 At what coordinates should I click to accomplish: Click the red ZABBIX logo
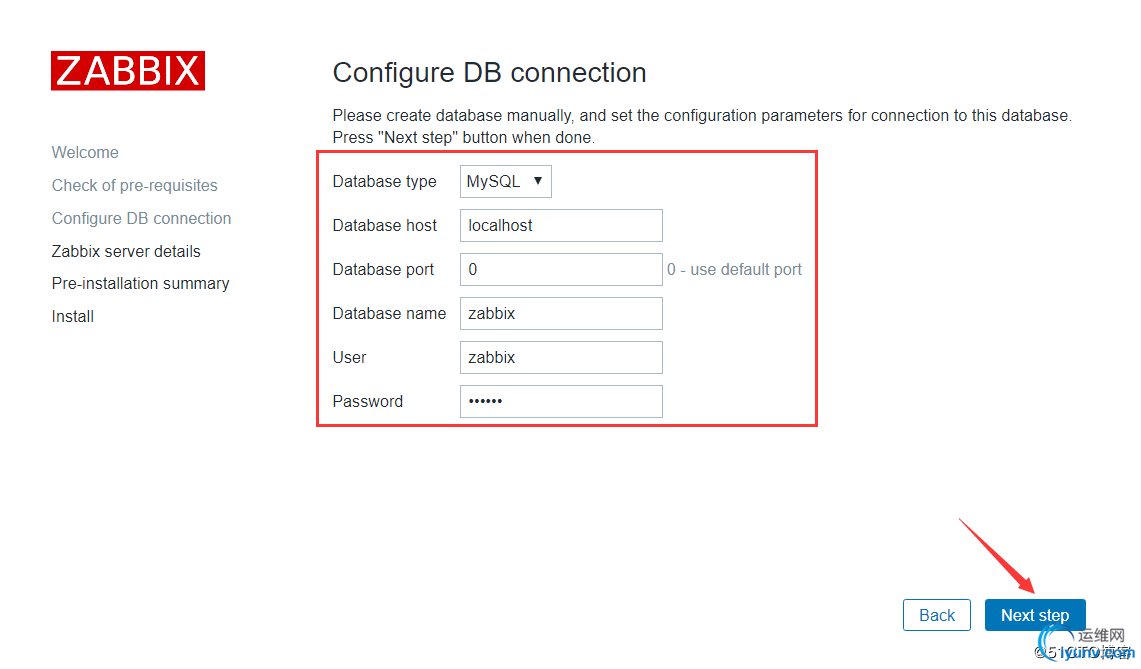[x=127, y=71]
